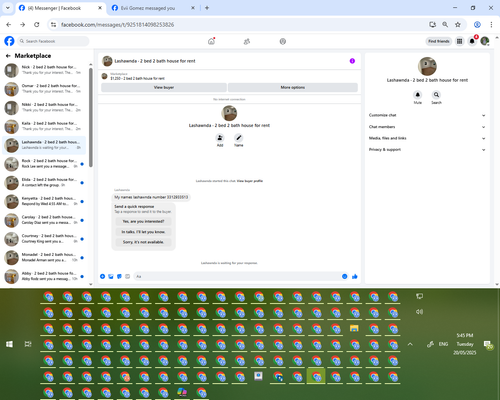
Task: Open emoji picker in message box
Action: (x=345, y=276)
